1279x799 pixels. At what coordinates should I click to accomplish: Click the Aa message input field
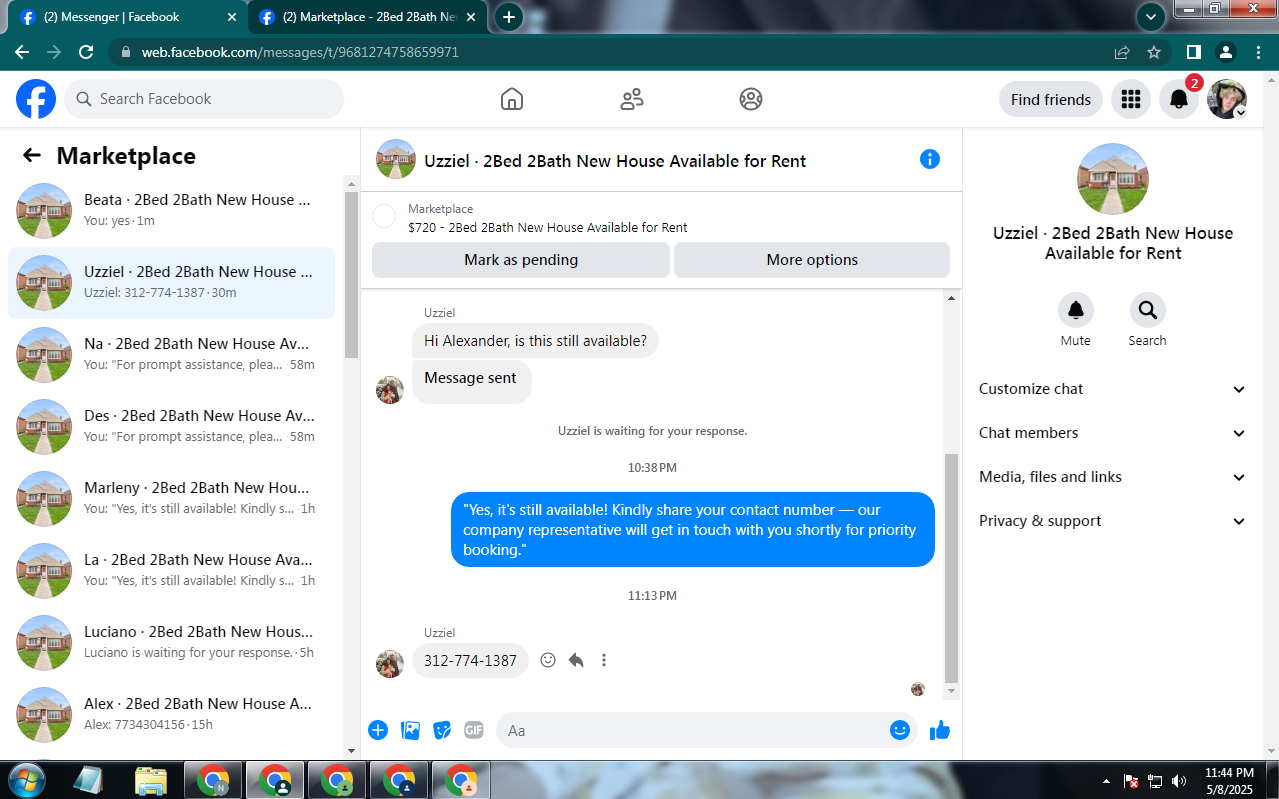click(693, 730)
